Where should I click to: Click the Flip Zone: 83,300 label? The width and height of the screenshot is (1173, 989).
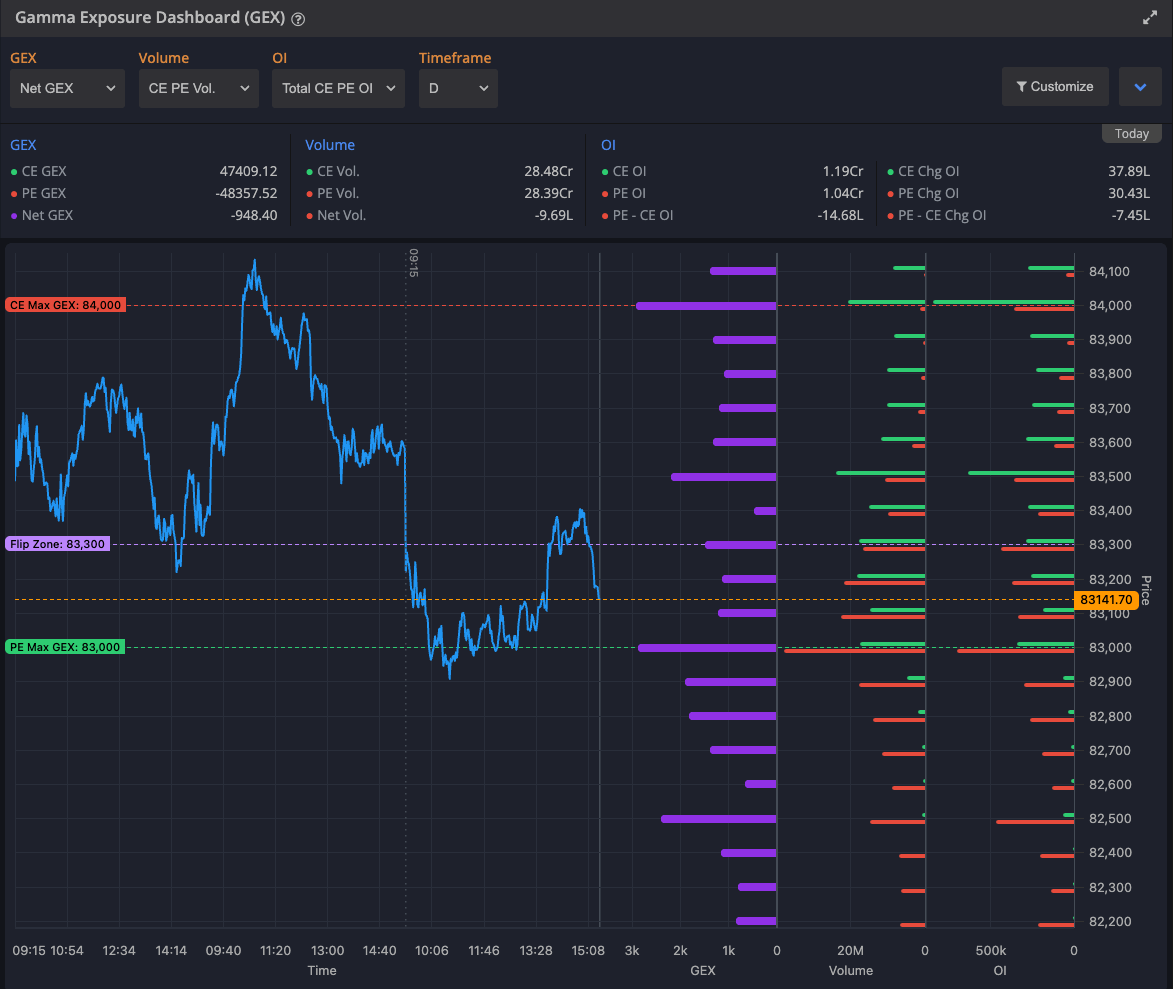(57, 544)
